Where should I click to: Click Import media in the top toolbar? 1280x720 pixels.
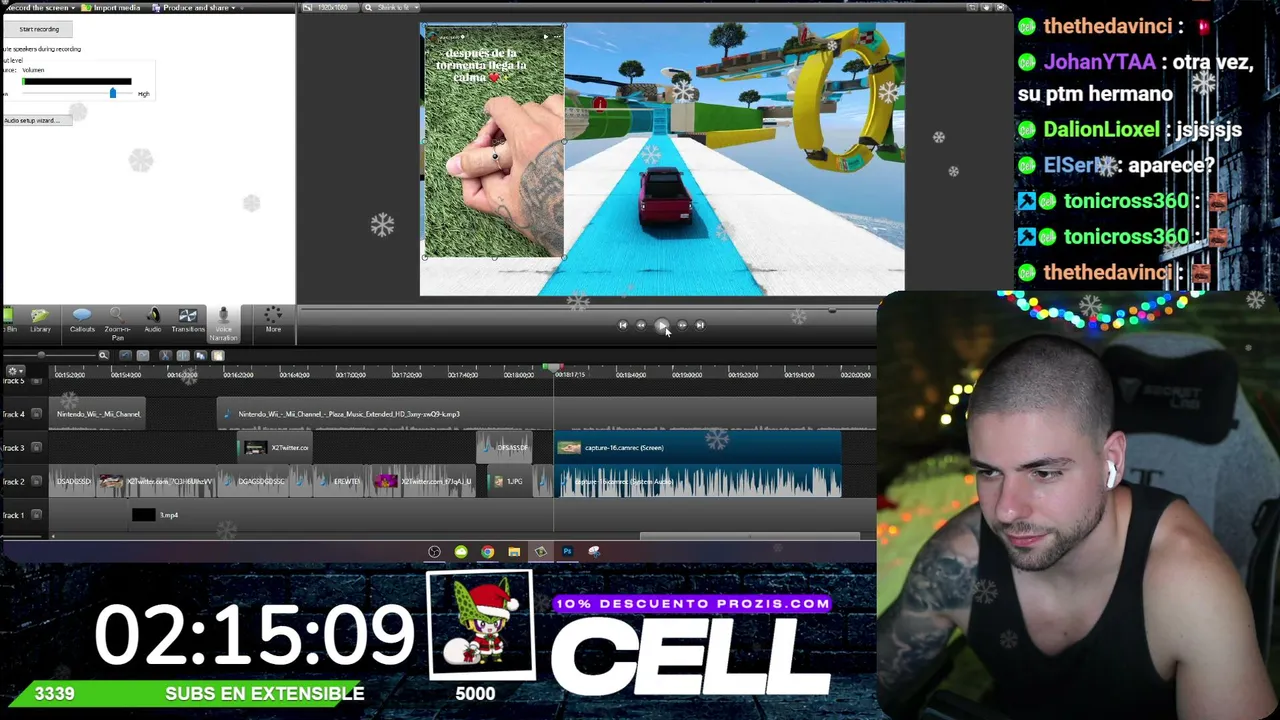tap(111, 8)
